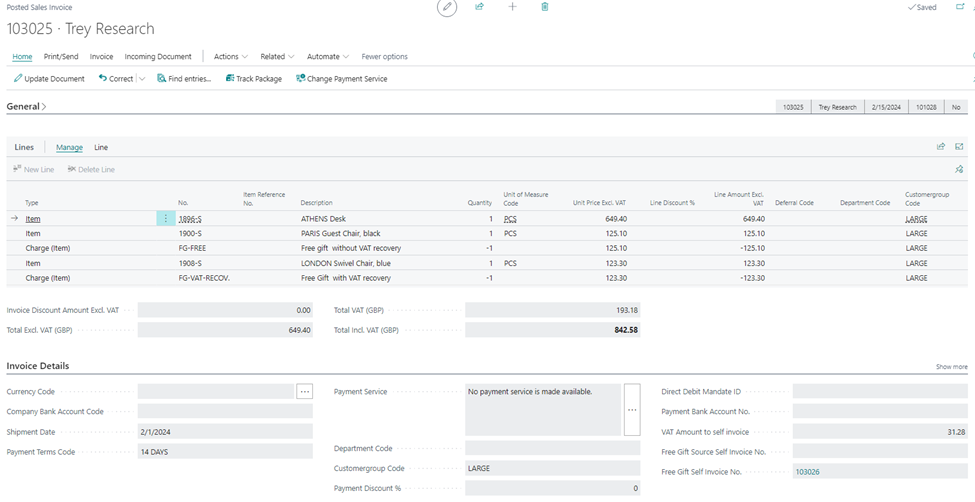The width and height of the screenshot is (975, 502).
Task: Click the Lines section share icon
Action: pos(941,147)
